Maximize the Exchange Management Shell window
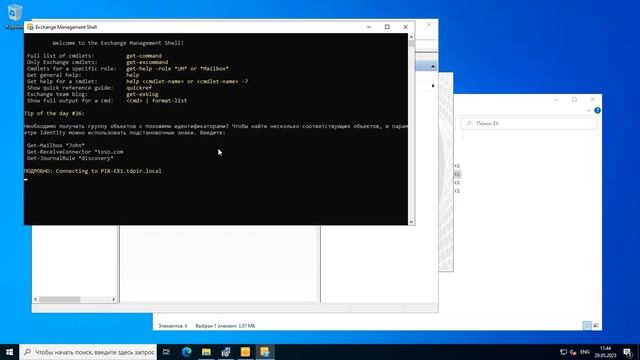This screenshot has height=360, width=640. point(387,27)
